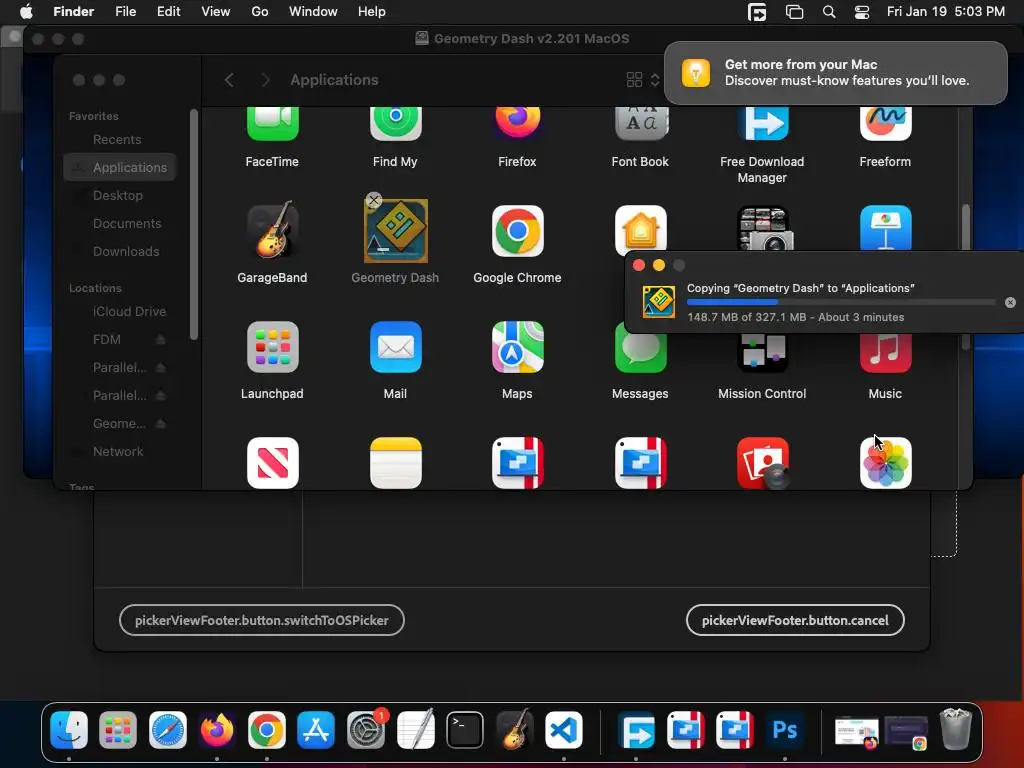Open Control Center in menu bar
Viewport: 1024px width, 768px height.
click(862, 12)
